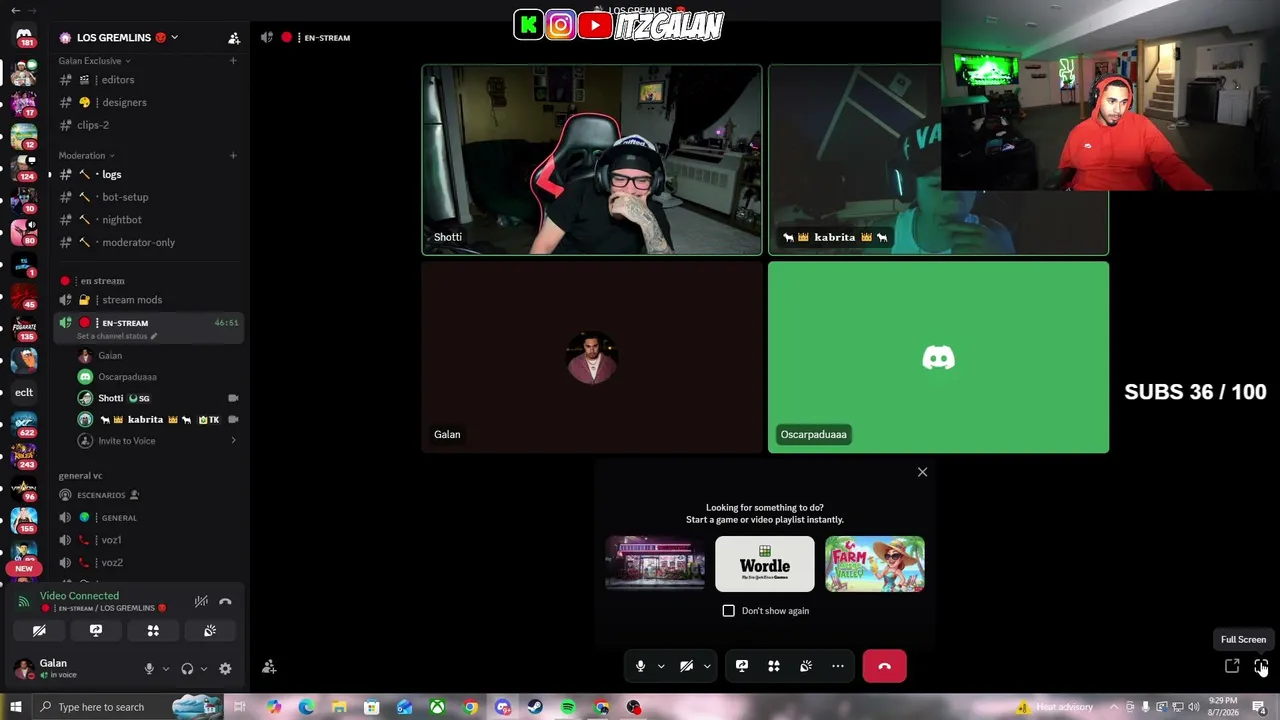Image resolution: width=1280 pixels, height=720 pixels.
Task: Join the GENERAL voice channel
Action: pyautogui.click(x=148, y=518)
